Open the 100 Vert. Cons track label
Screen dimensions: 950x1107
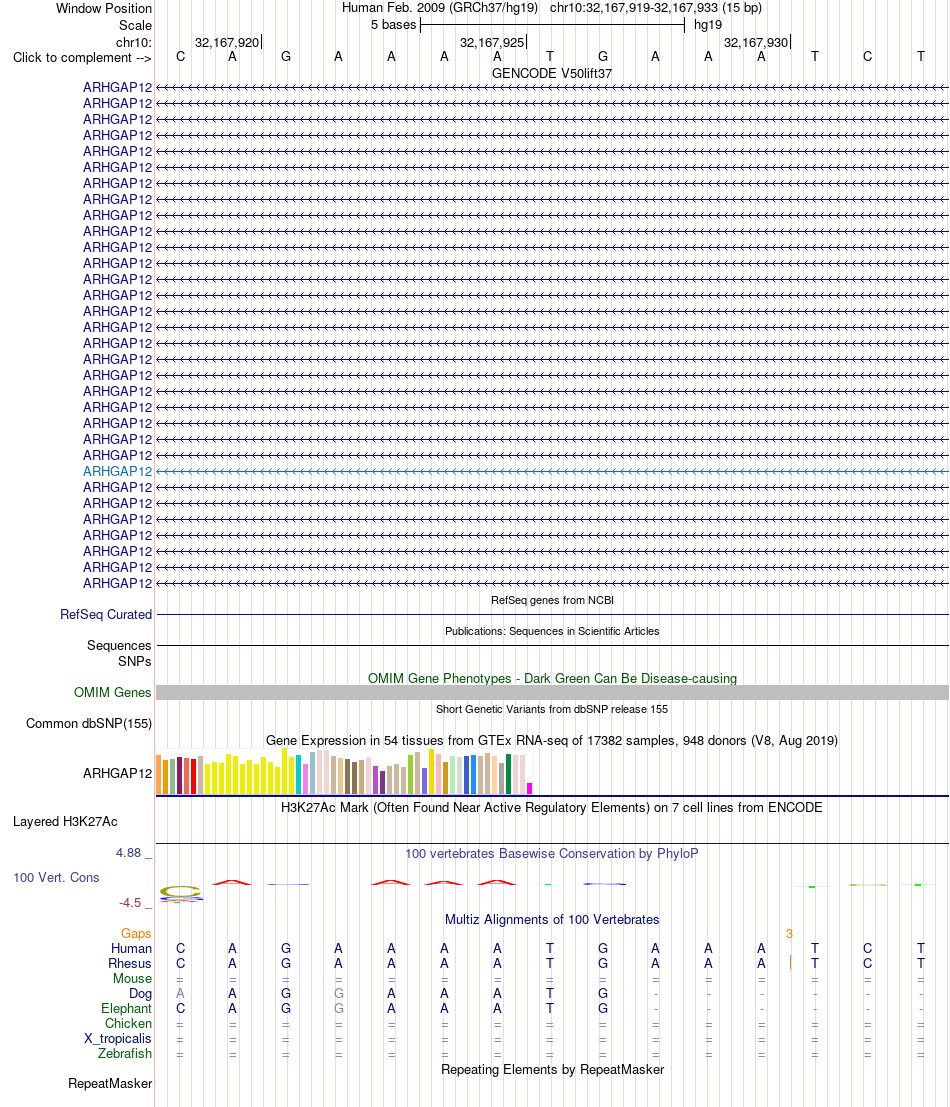tap(56, 878)
